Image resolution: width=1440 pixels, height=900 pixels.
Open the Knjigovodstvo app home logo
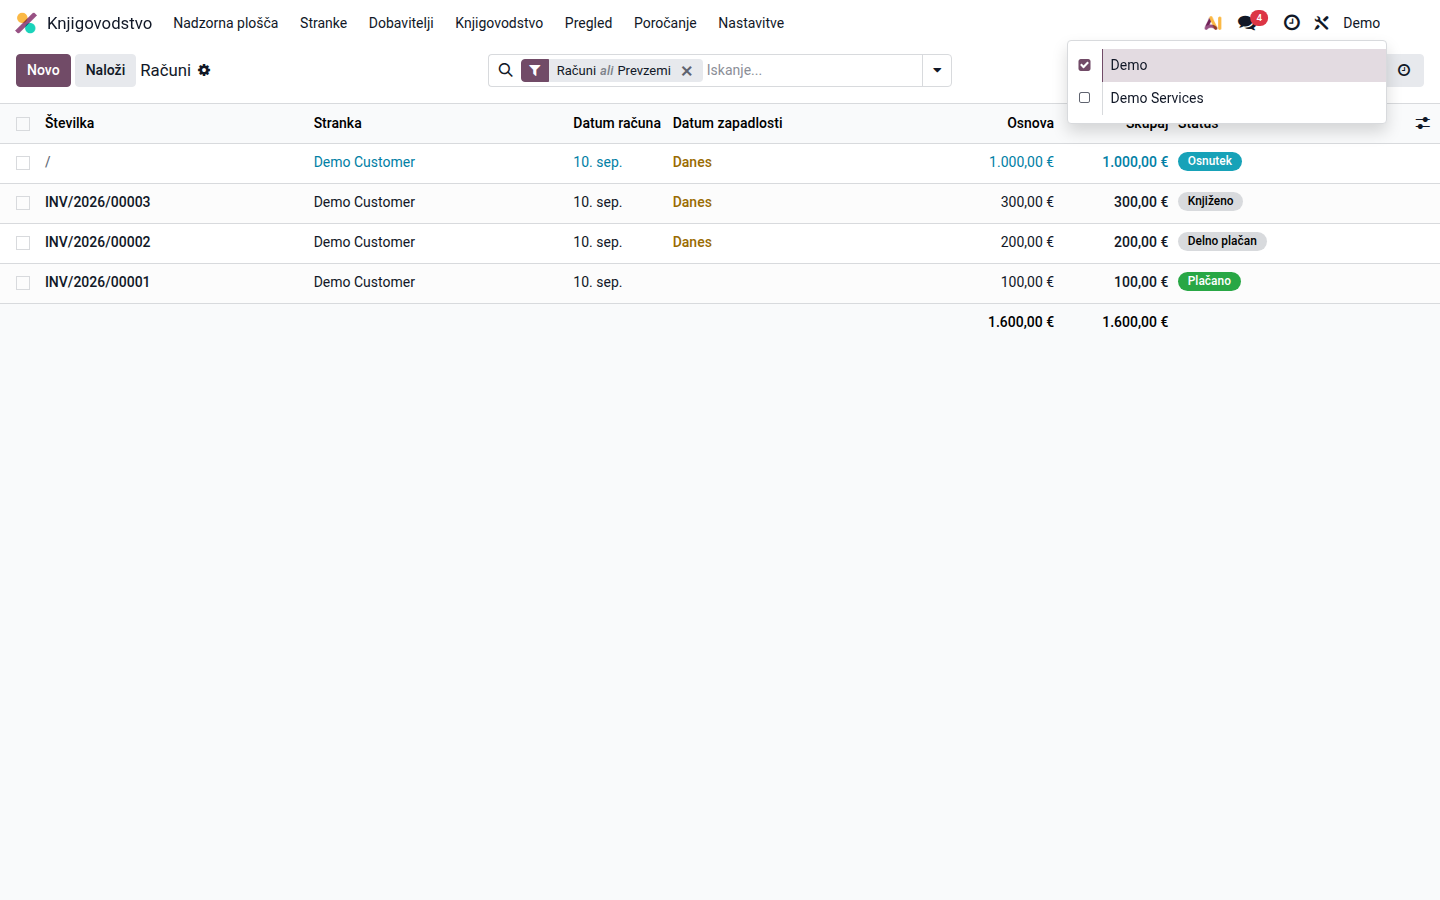(26, 23)
